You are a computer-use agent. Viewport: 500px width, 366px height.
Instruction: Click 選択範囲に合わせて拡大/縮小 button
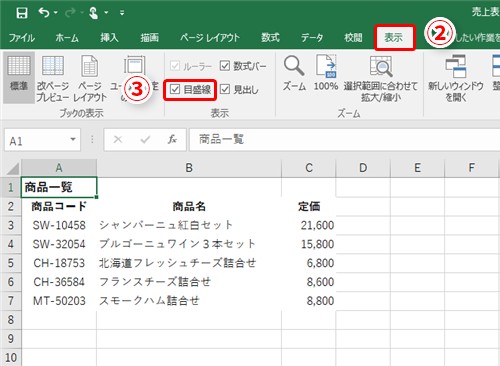click(381, 79)
